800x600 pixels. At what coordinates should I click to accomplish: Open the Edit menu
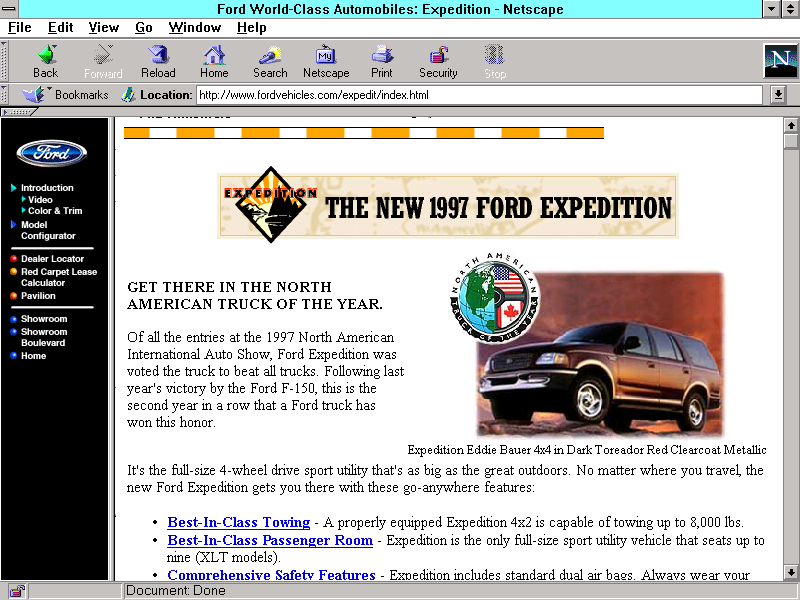coord(60,28)
